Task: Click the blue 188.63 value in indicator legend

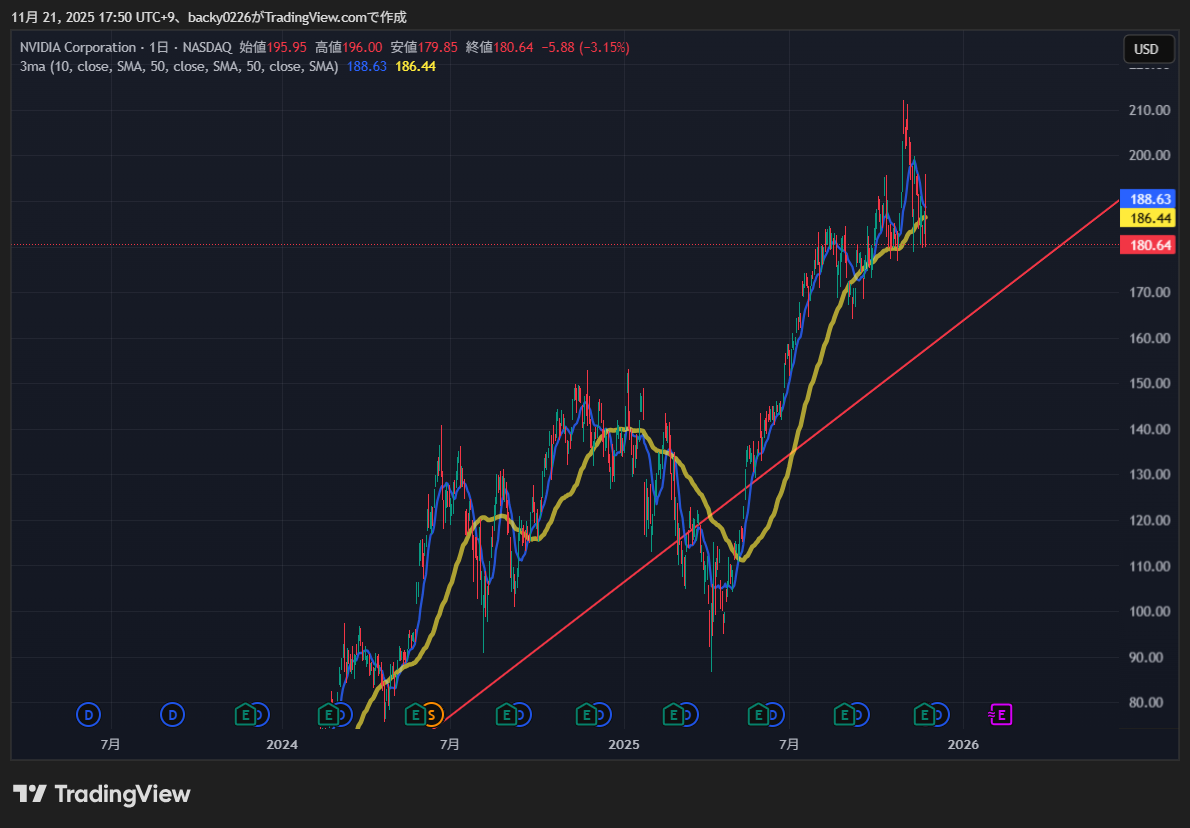Action: tap(367, 66)
